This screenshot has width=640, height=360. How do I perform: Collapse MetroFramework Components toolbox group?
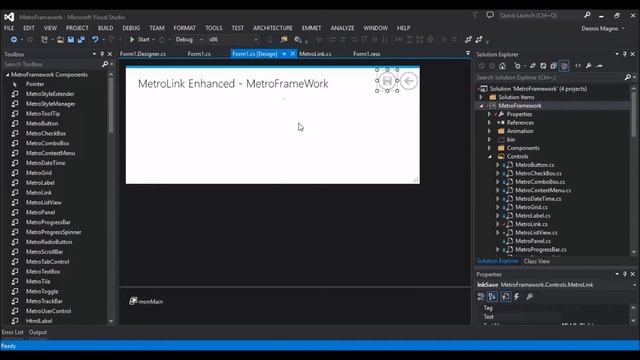(7, 75)
